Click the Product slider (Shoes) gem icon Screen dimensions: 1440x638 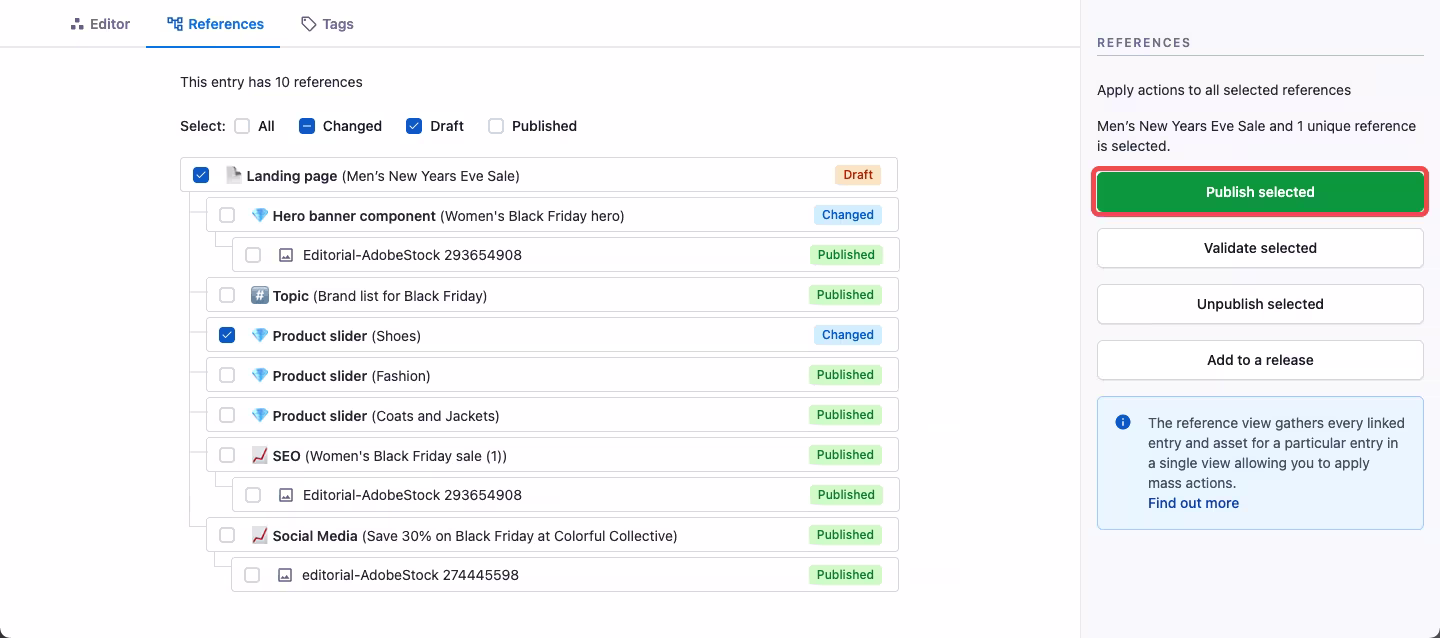pos(260,335)
